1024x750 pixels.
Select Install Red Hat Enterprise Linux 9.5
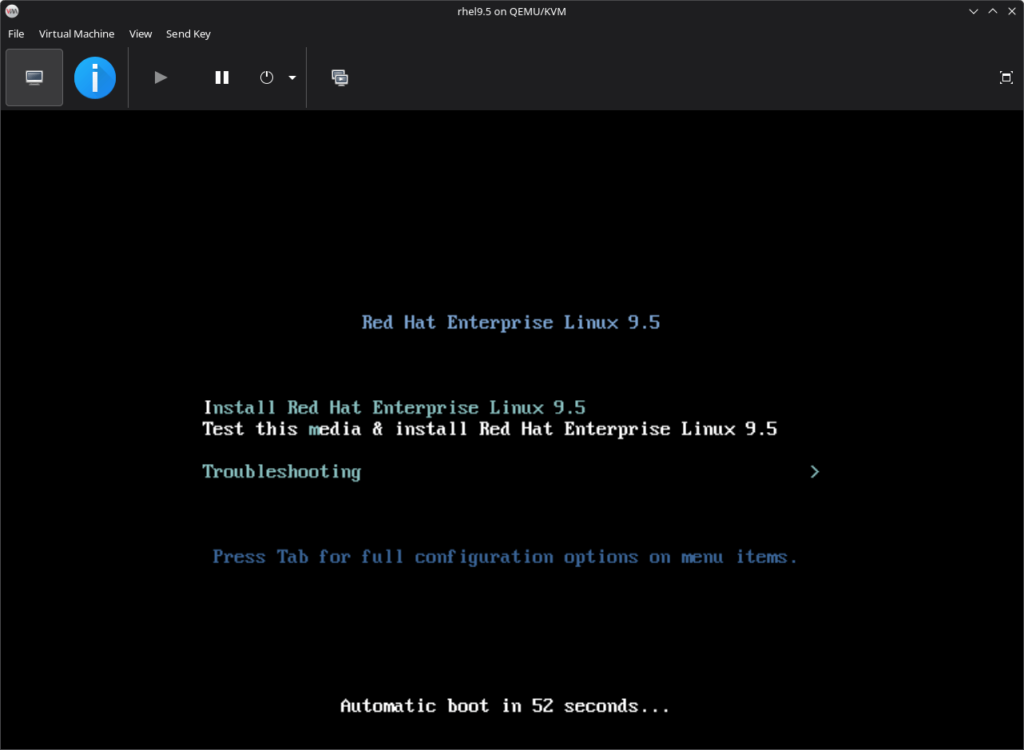[x=394, y=408]
